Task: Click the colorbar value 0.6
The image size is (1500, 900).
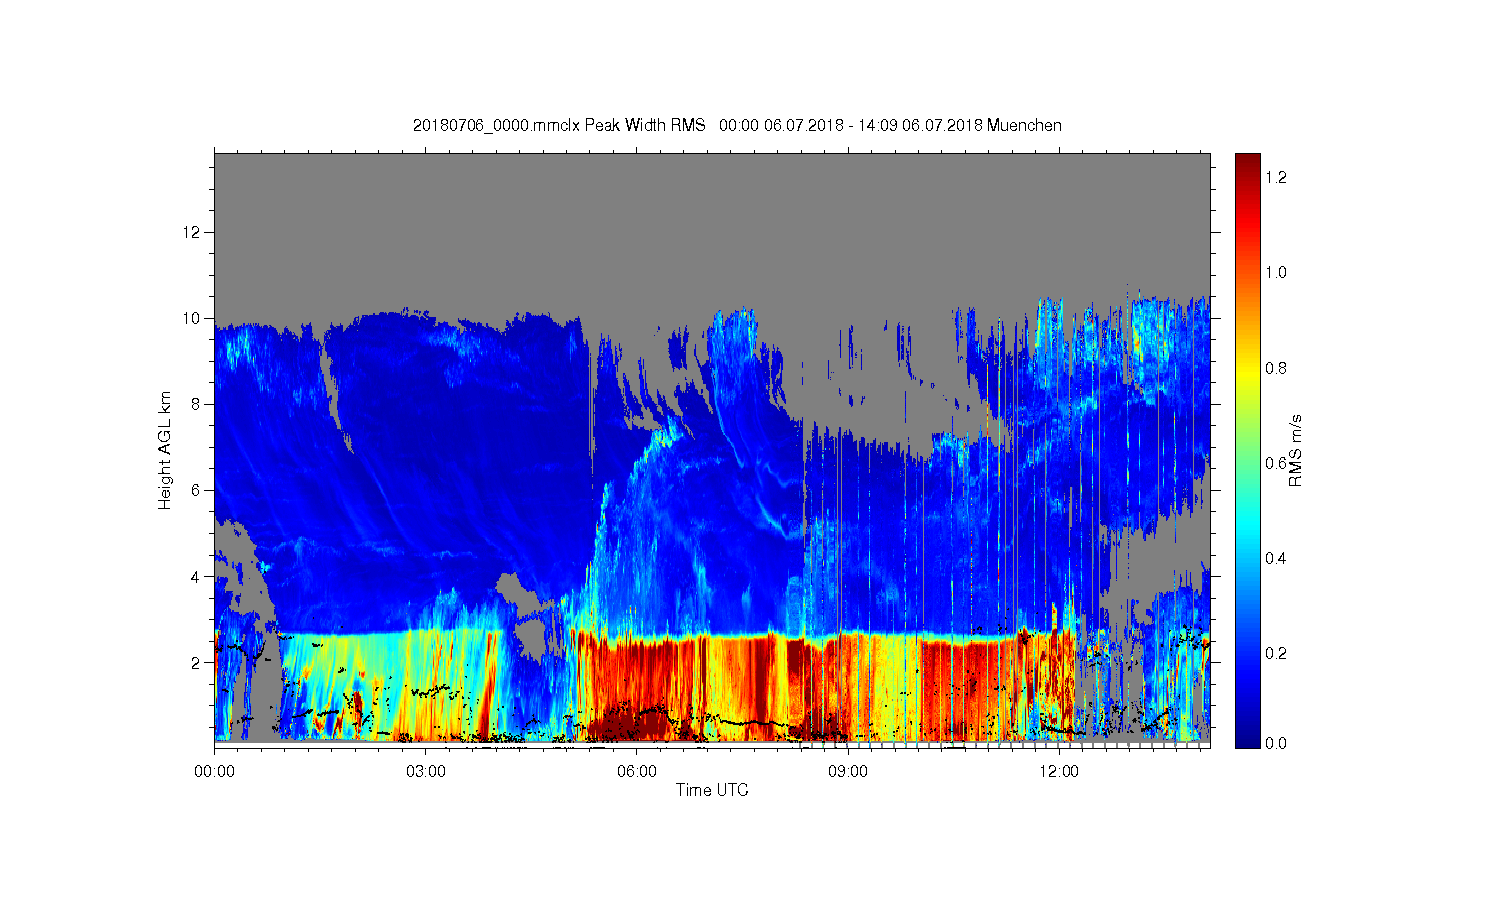Action: 1275,463
